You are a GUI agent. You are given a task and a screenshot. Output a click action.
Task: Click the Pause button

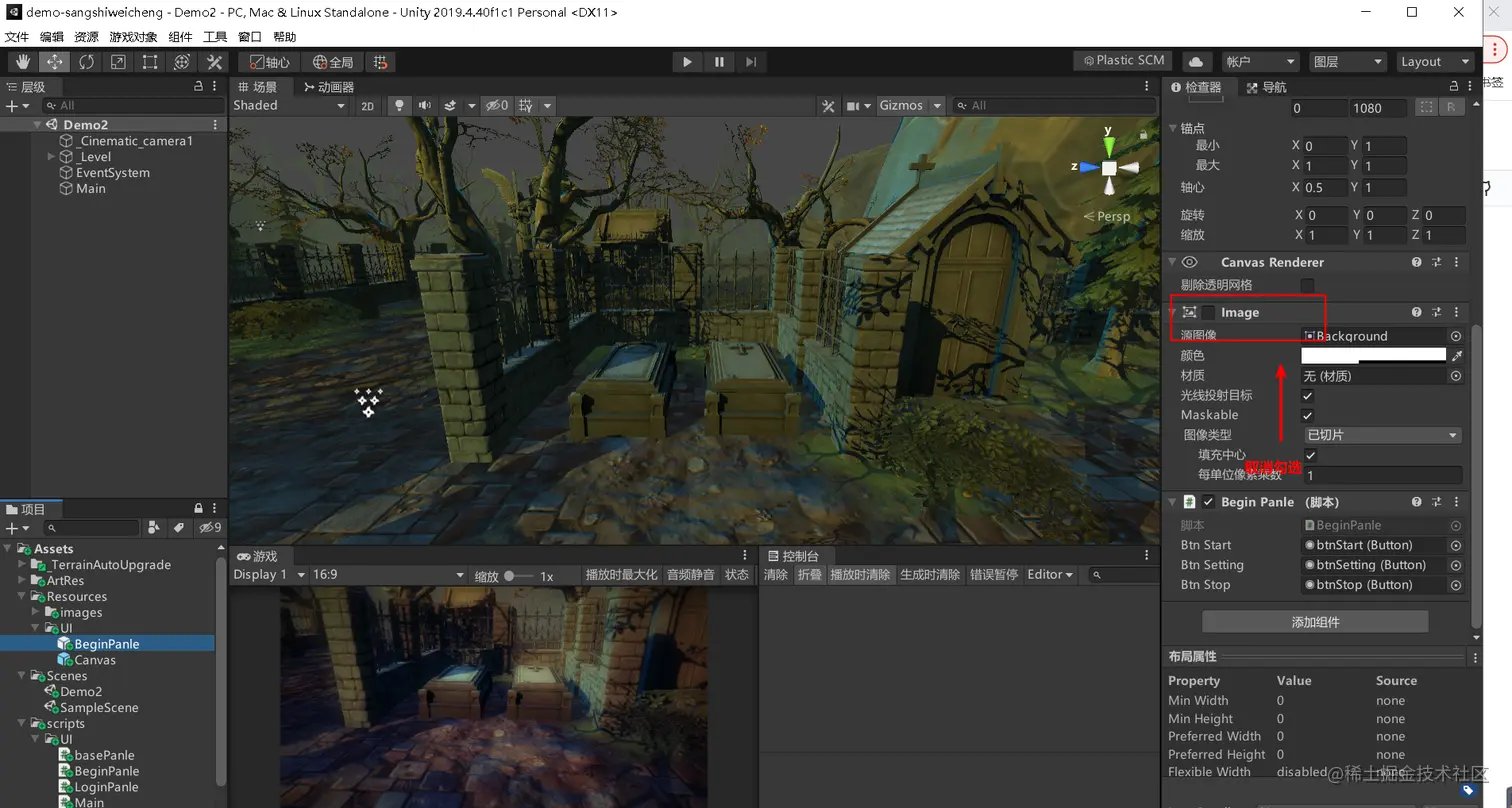tap(719, 62)
